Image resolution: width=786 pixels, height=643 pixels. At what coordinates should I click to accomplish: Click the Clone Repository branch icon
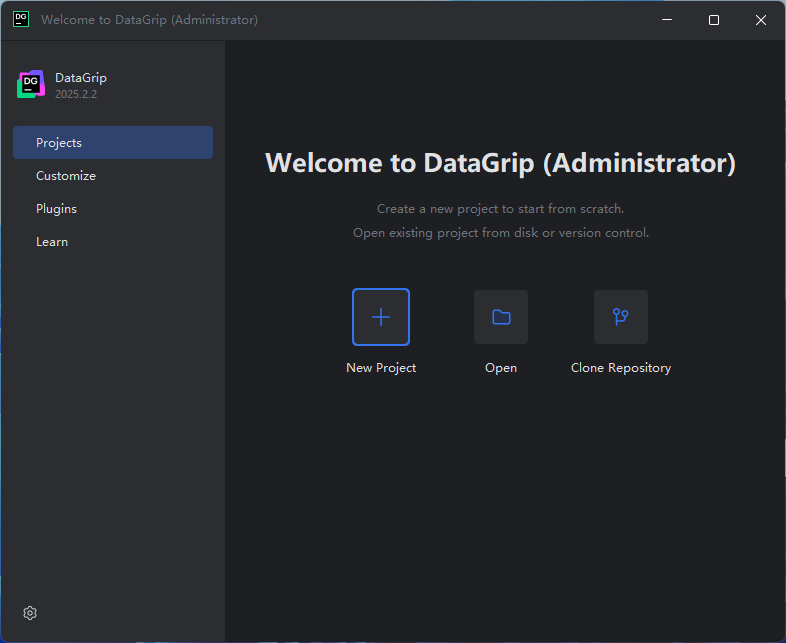point(621,317)
